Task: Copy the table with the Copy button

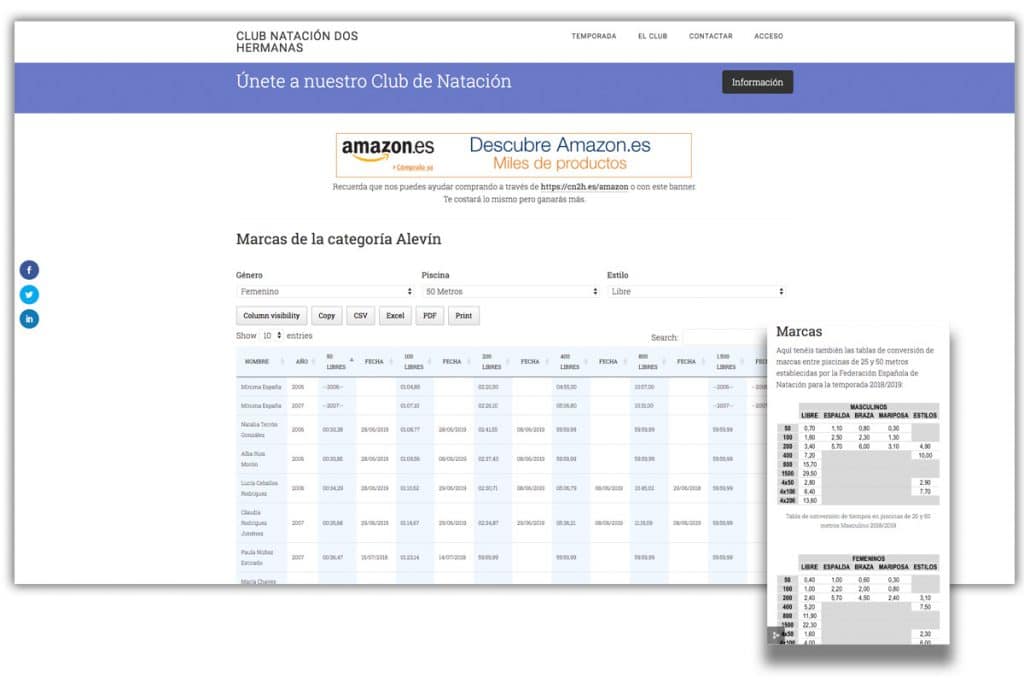Action: 327,315
